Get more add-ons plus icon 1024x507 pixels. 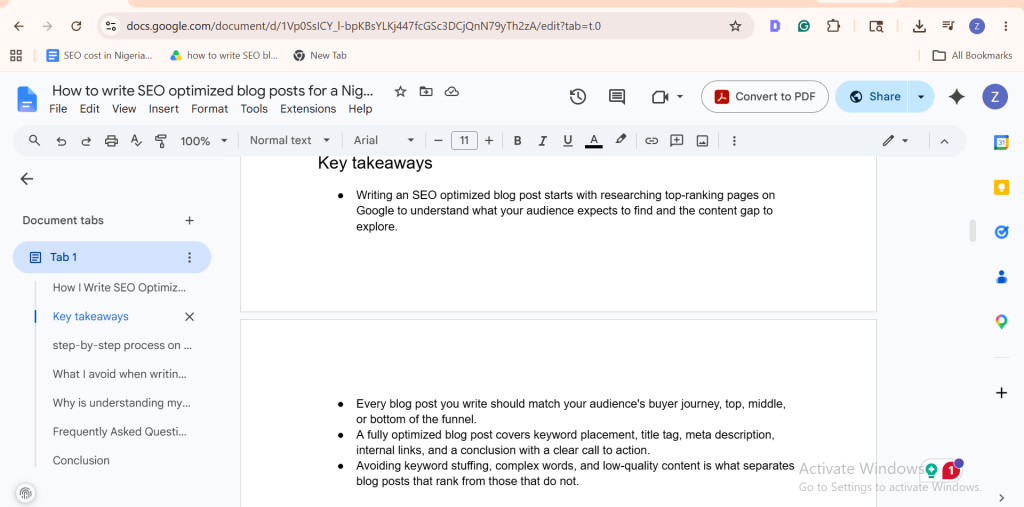point(1001,393)
